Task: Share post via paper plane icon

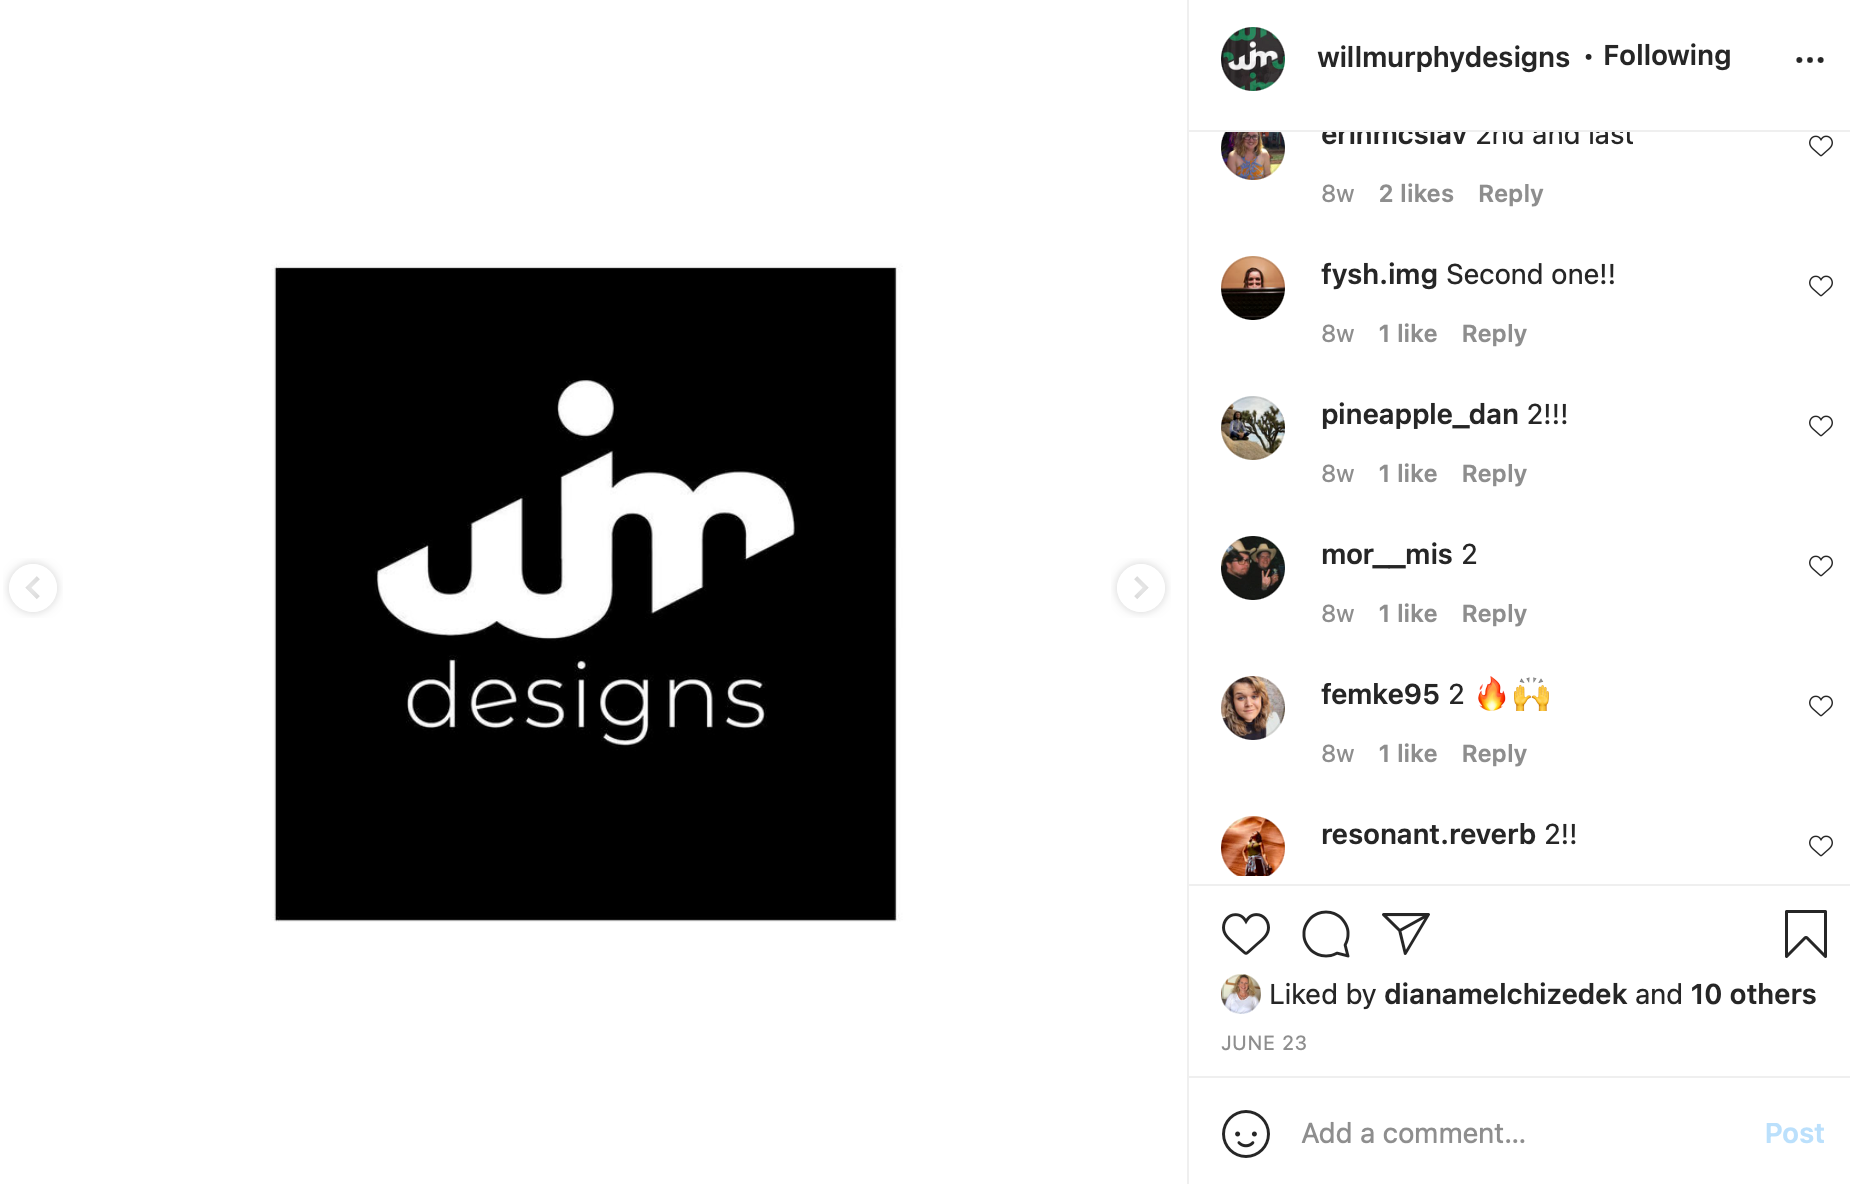Action: 1405,933
